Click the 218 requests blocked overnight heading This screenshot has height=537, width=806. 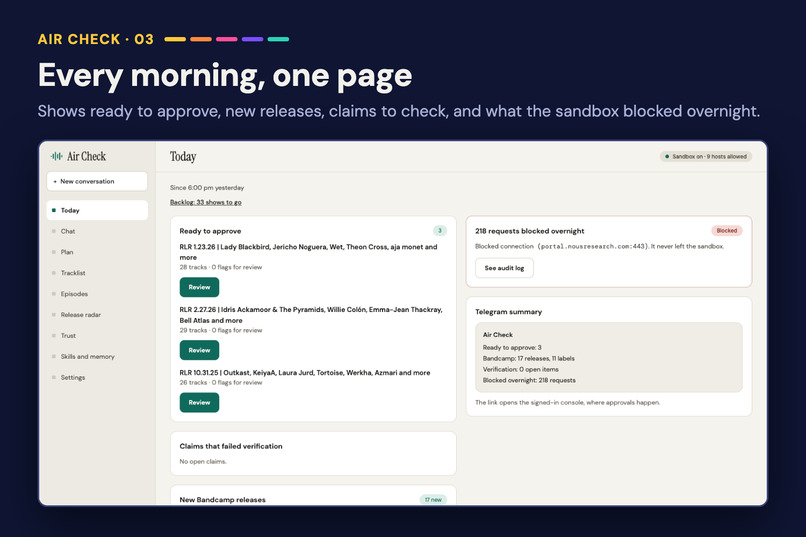(529, 231)
